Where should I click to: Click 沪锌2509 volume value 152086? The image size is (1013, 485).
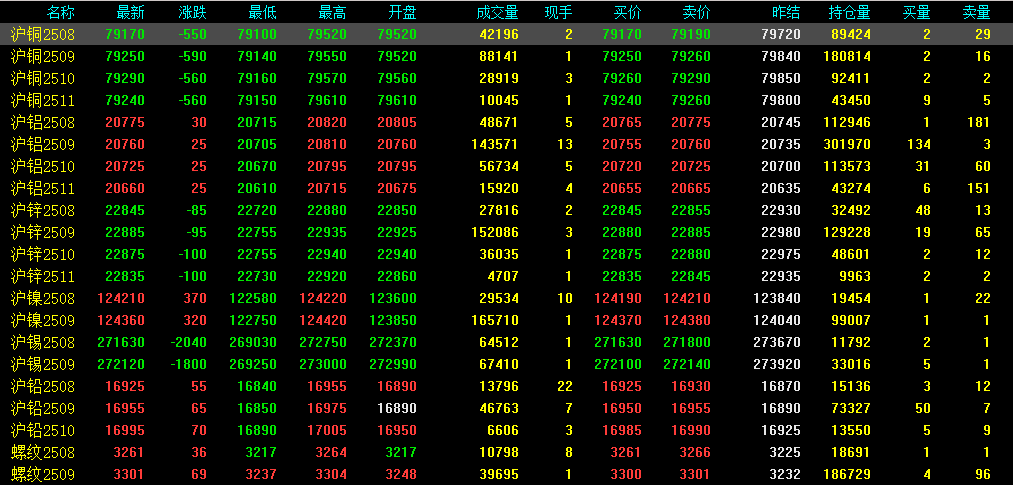point(494,232)
